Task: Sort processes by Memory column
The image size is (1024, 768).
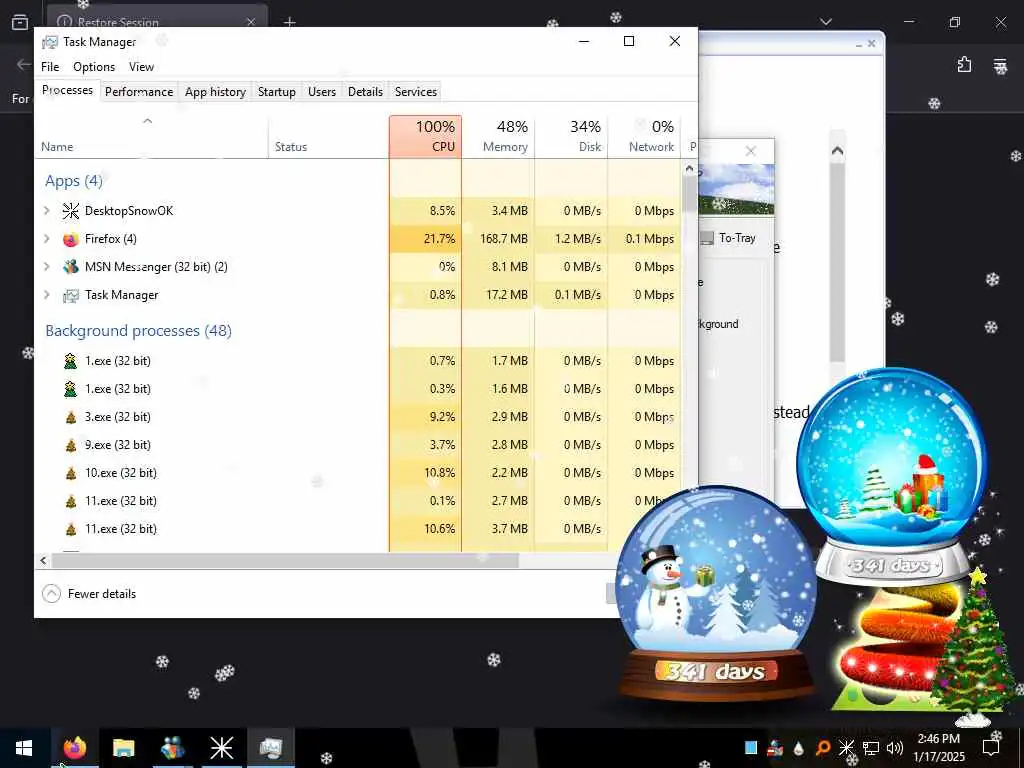Action: pos(498,136)
